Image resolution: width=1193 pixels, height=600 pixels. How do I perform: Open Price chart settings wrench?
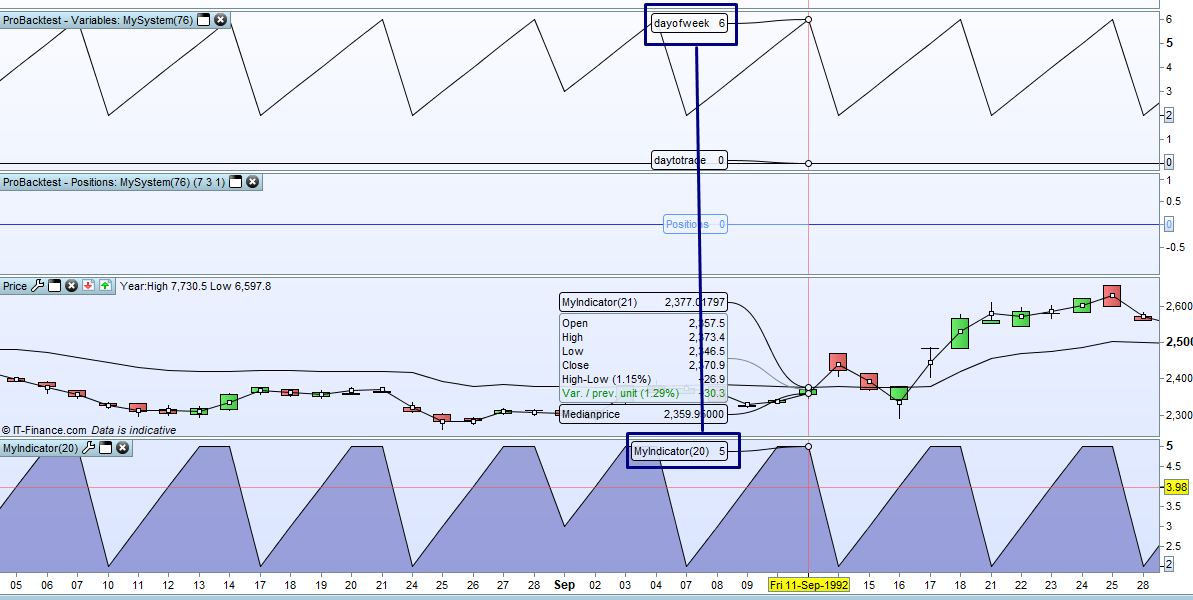click(37, 286)
